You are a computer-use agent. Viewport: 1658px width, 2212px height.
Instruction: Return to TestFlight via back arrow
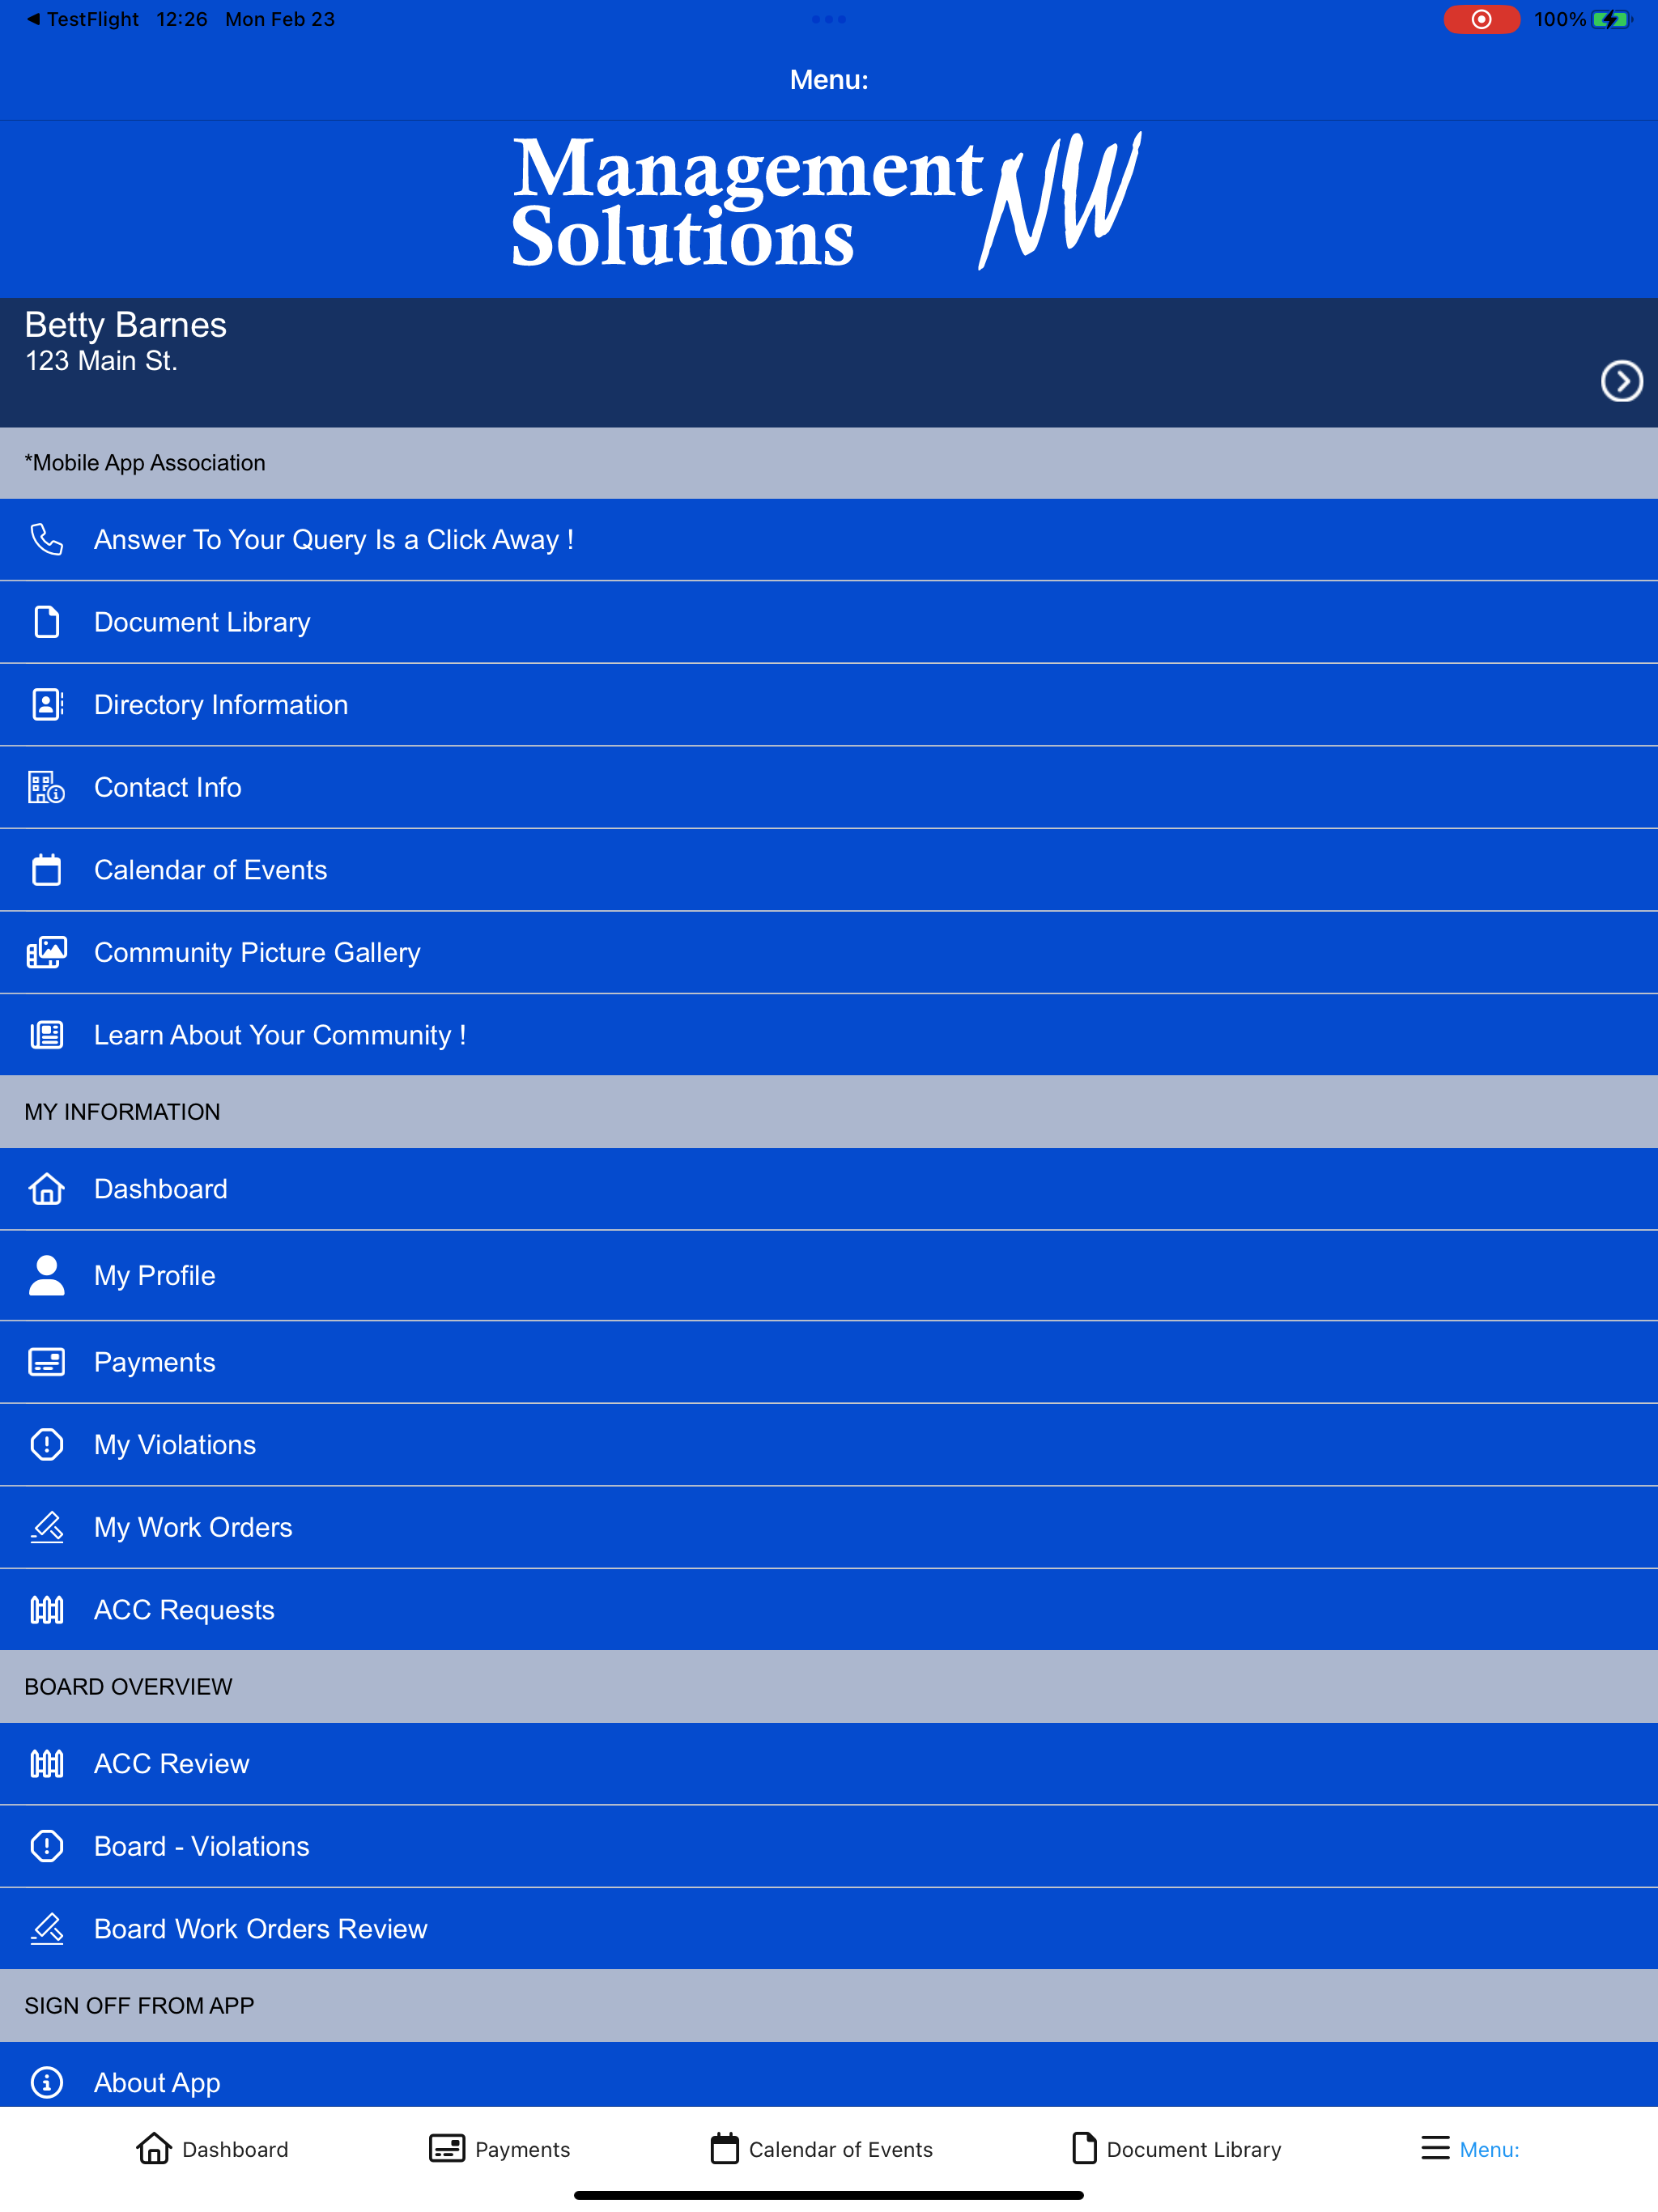(82, 19)
